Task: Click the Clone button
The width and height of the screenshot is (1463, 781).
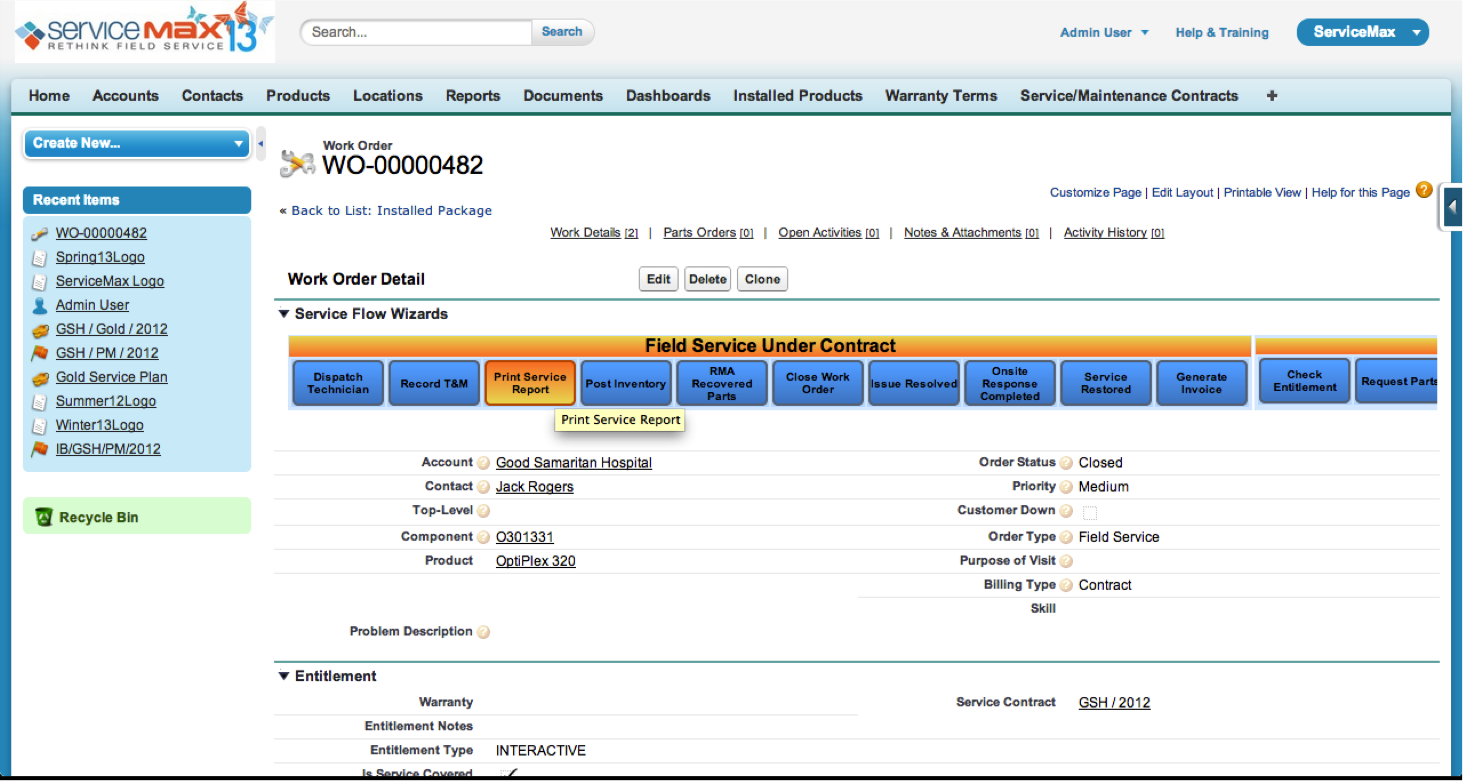Action: 762,279
